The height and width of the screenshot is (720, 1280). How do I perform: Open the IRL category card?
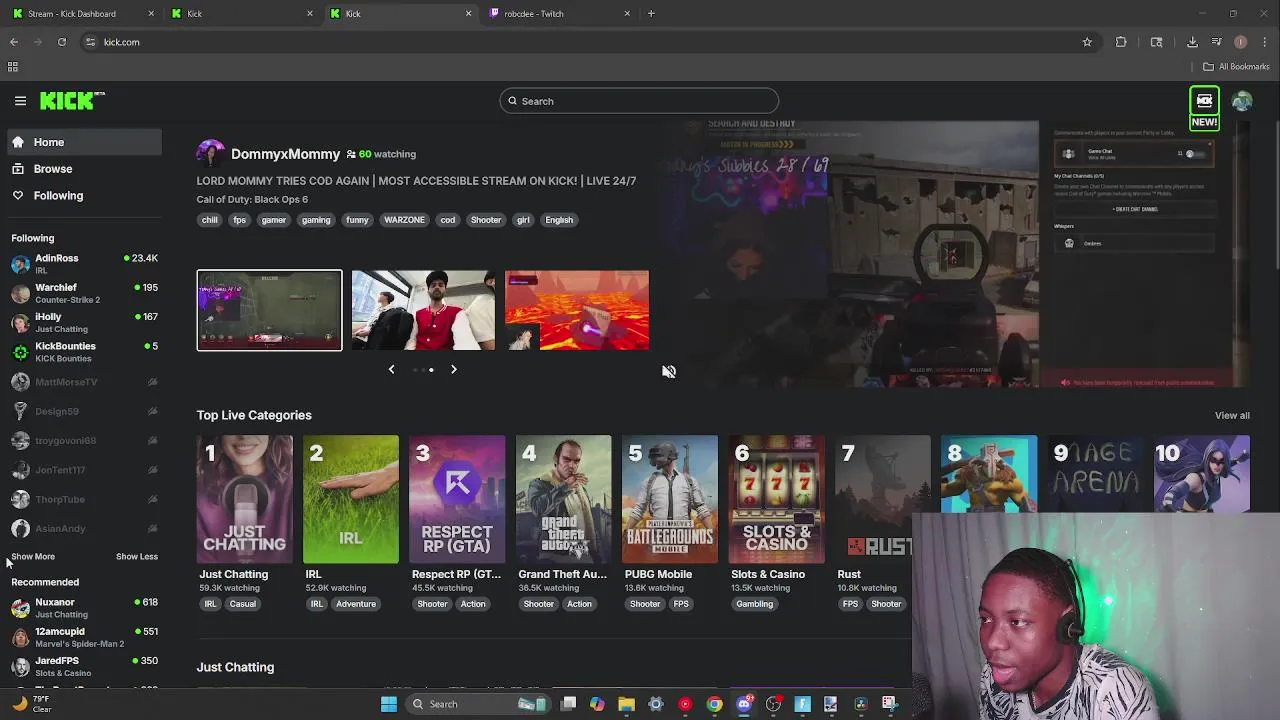[x=350, y=500]
